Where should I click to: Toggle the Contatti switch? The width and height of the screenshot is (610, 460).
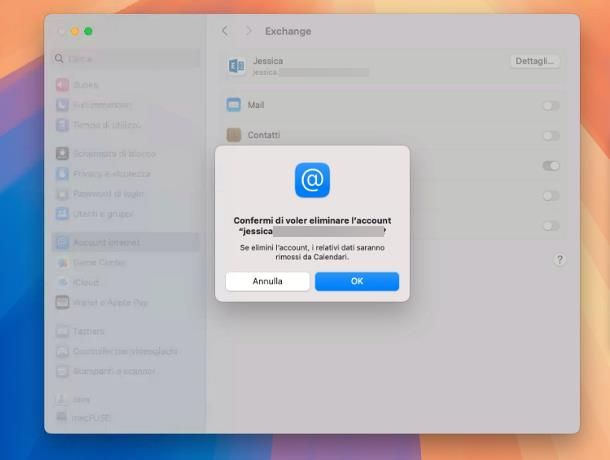[x=551, y=135]
